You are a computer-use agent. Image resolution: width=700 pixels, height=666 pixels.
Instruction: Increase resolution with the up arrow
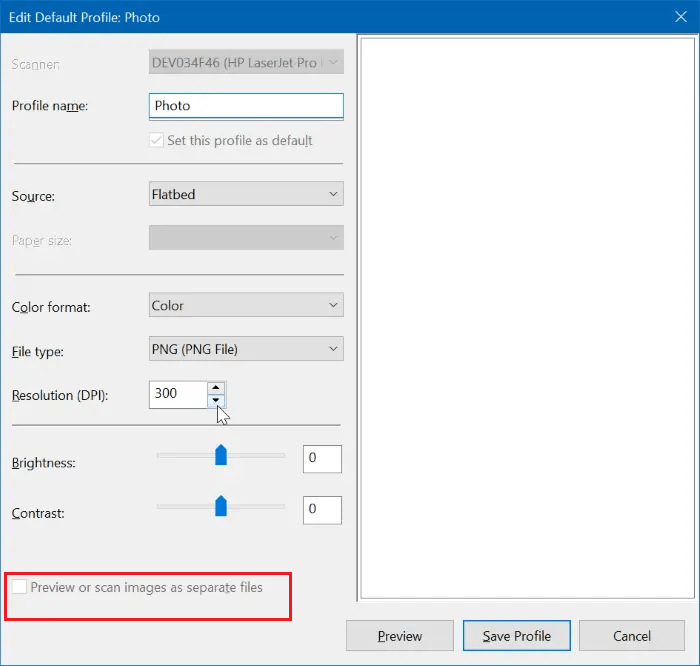pyautogui.click(x=216, y=387)
